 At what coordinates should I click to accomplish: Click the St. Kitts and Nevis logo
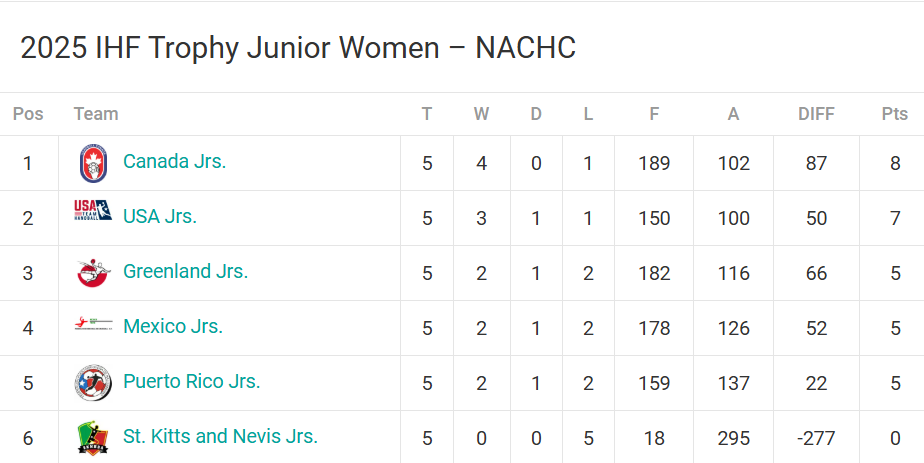click(93, 438)
